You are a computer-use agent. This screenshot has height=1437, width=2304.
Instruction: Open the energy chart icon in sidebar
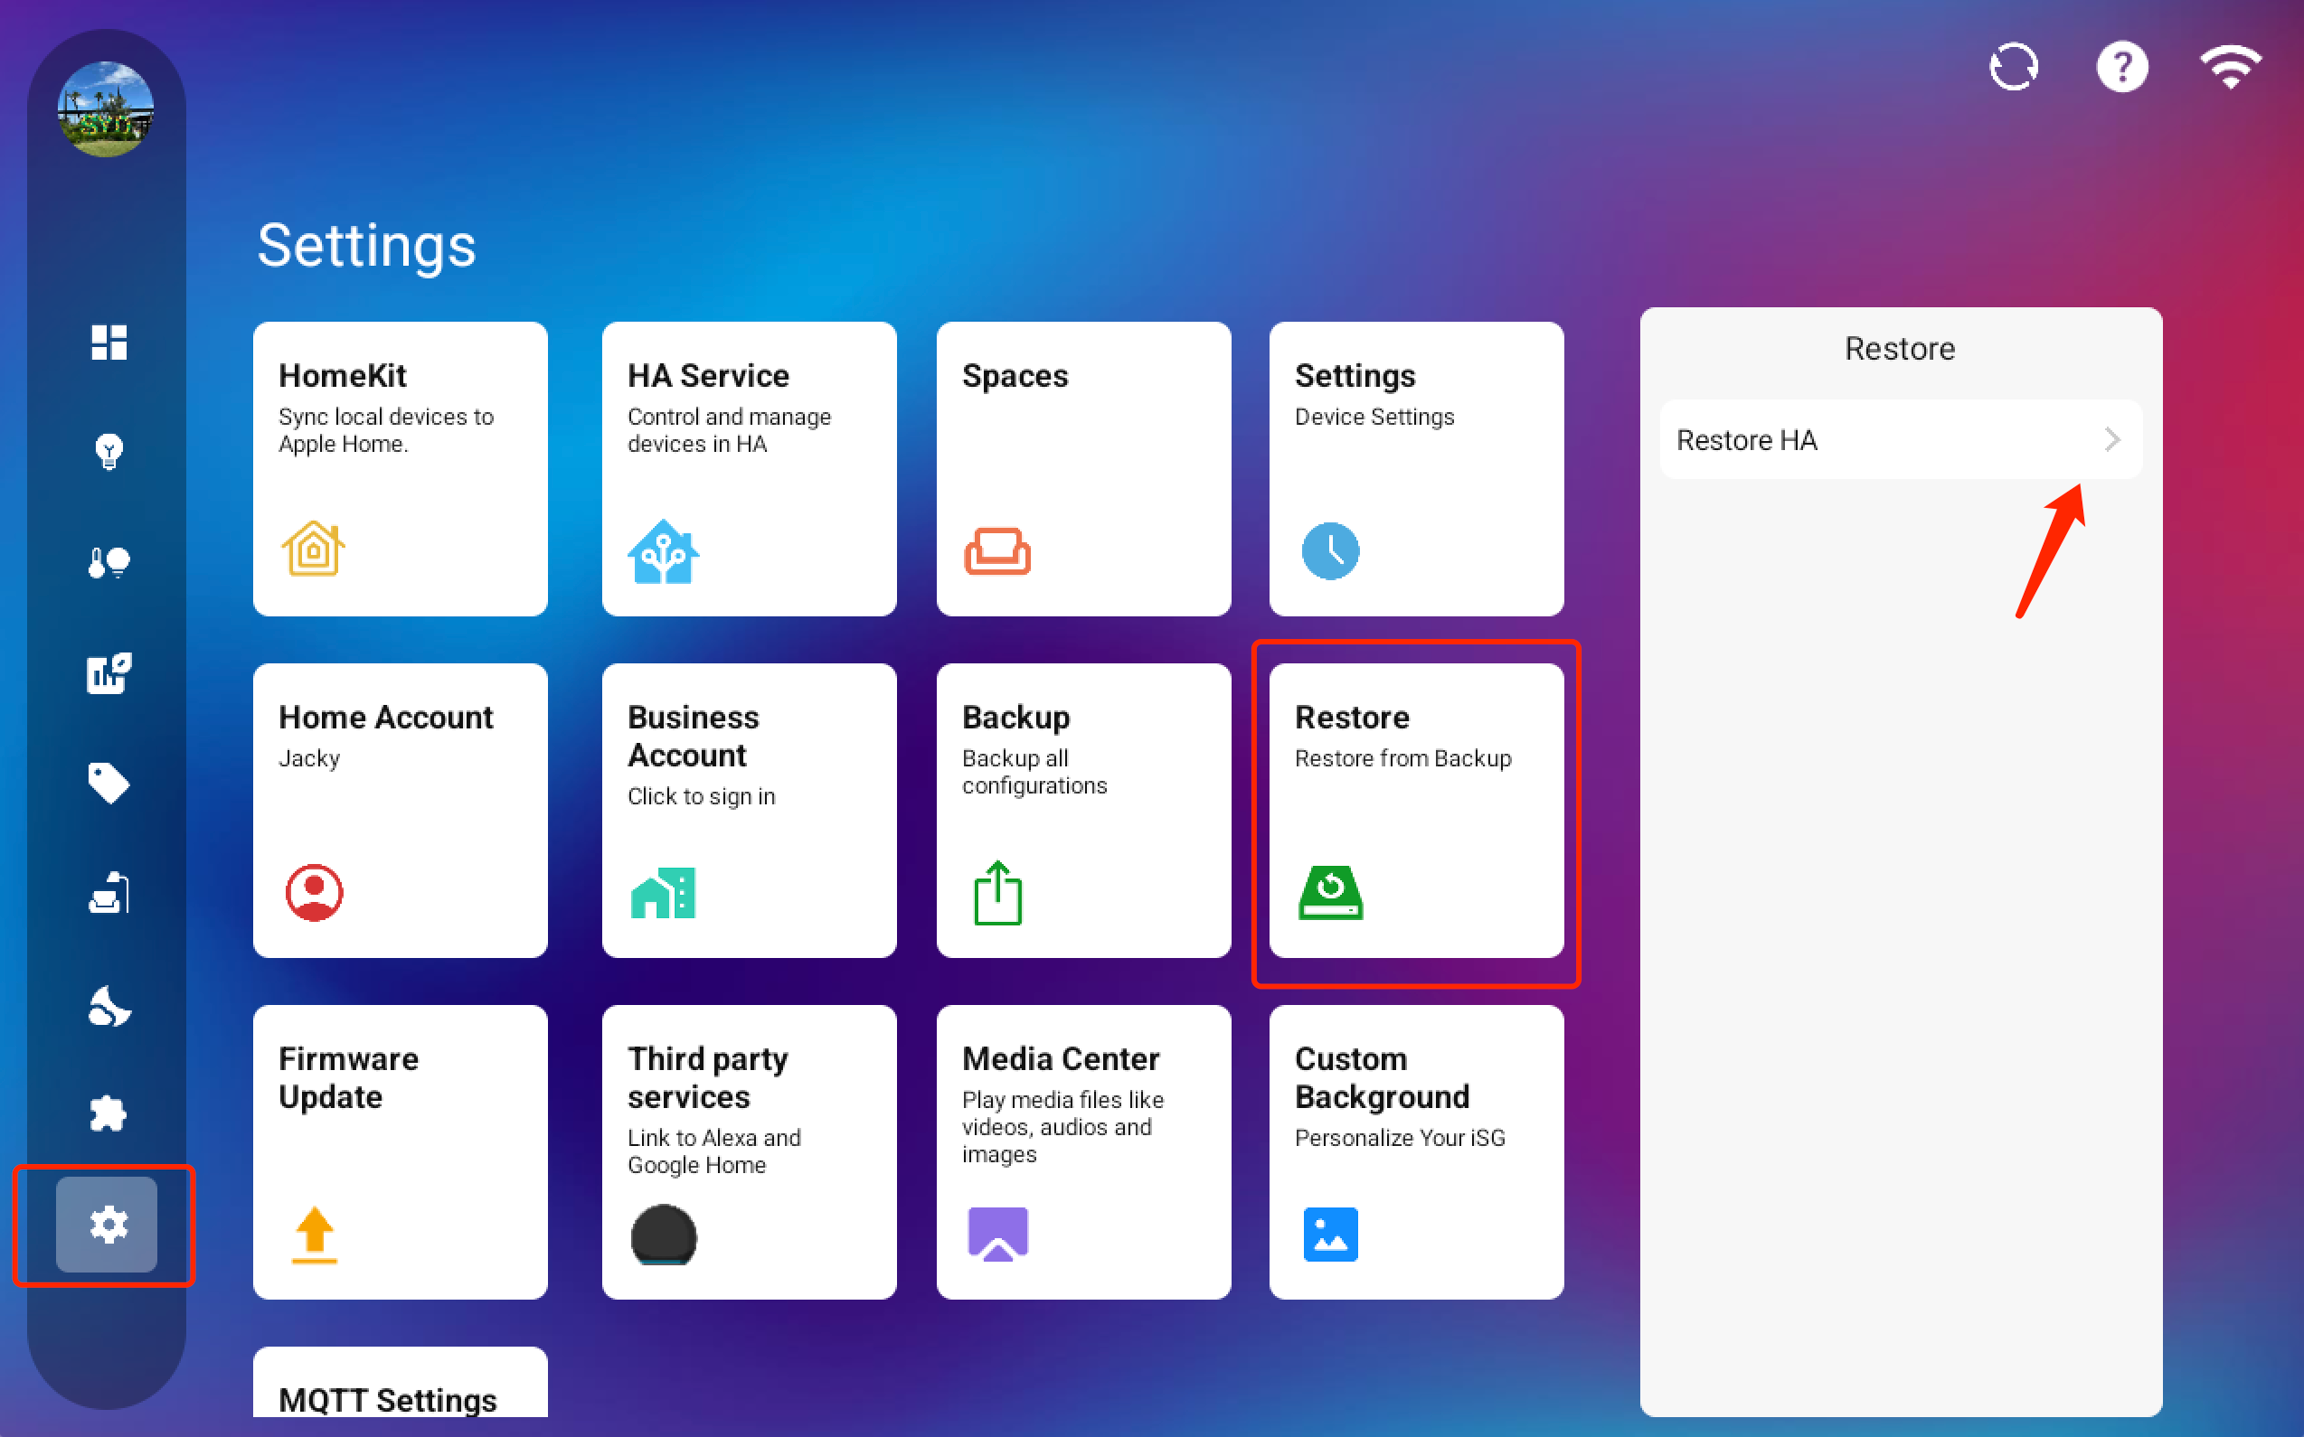pos(108,672)
